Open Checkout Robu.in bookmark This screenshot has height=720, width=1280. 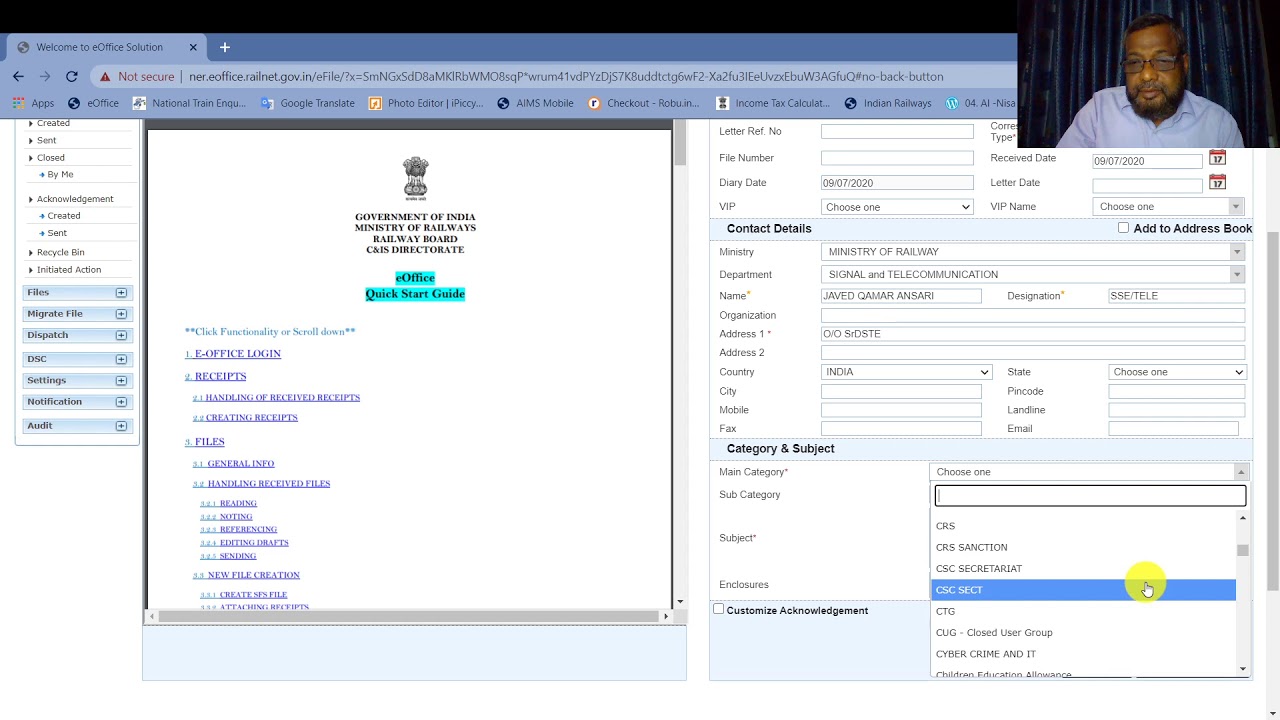click(x=644, y=103)
